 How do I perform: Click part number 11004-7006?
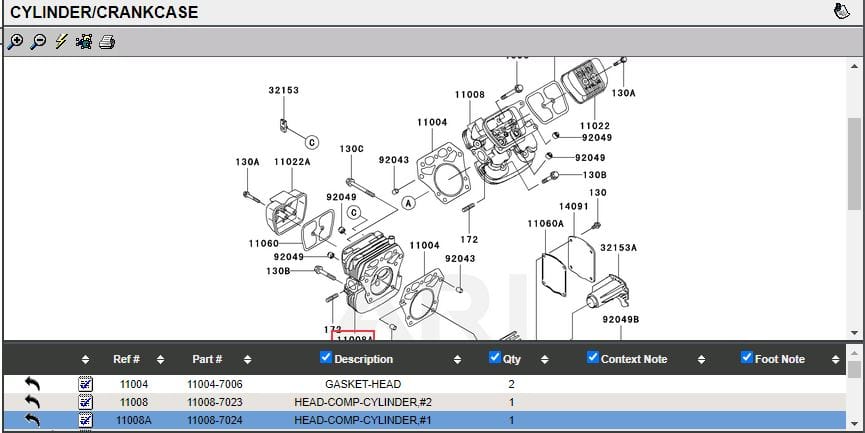(214, 384)
